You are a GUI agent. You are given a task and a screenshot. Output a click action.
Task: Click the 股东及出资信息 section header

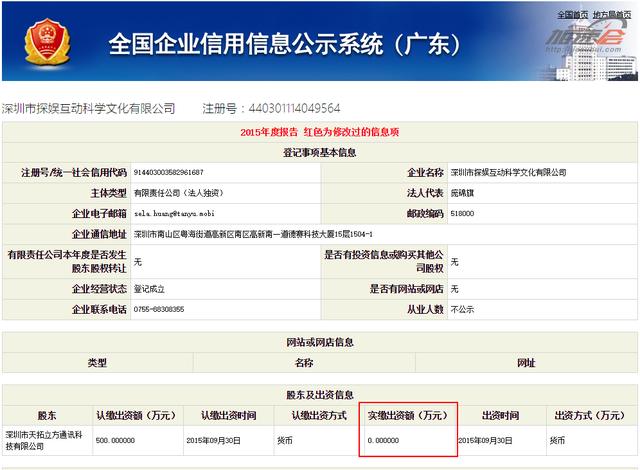click(320, 394)
